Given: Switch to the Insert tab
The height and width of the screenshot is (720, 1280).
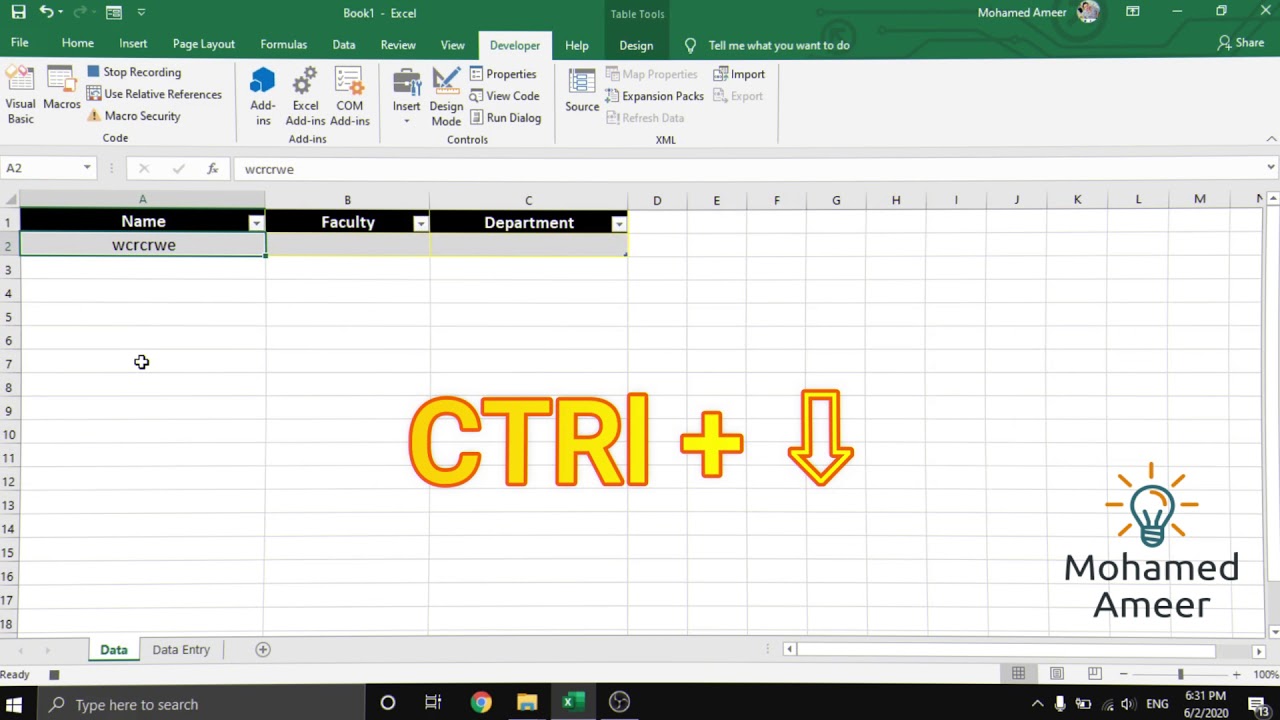Looking at the screenshot, I should [x=133, y=44].
